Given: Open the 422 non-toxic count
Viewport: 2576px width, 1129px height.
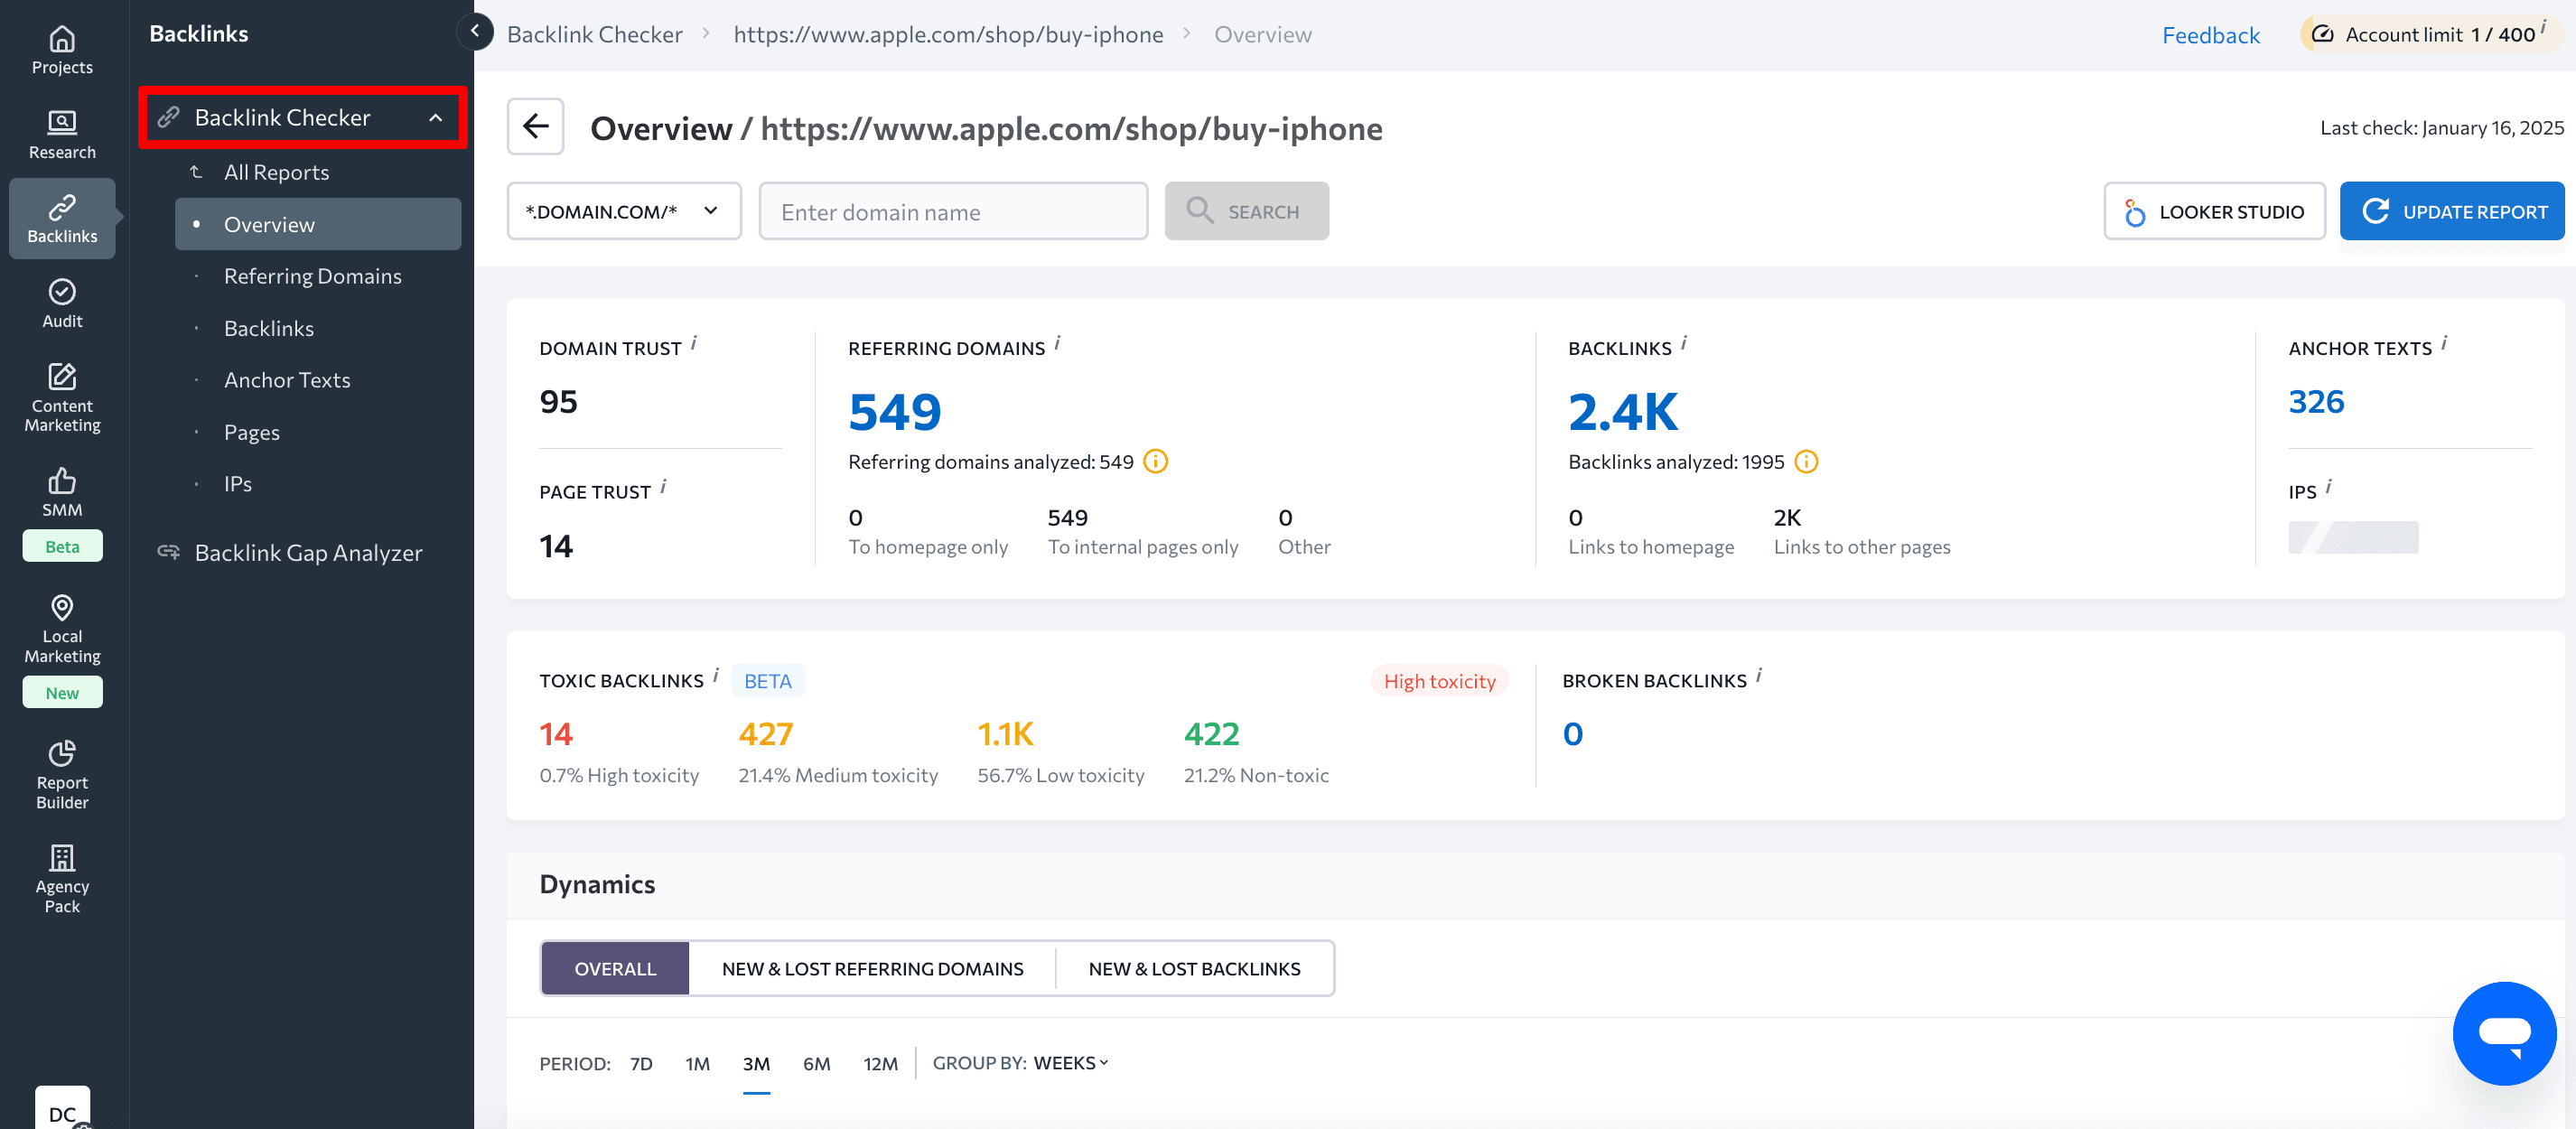Looking at the screenshot, I should coord(1211,734).
